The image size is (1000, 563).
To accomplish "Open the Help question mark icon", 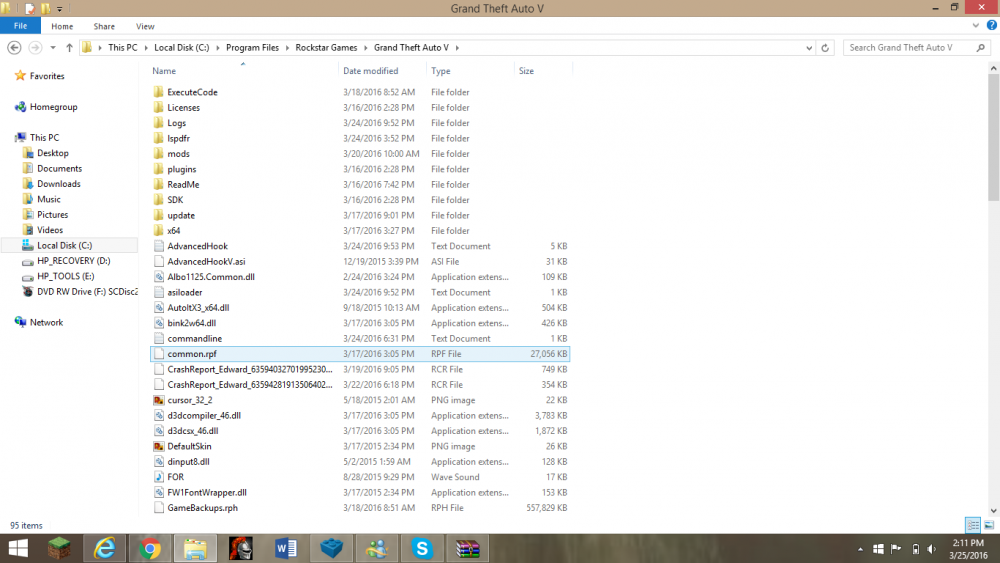I will pos(992,26).
